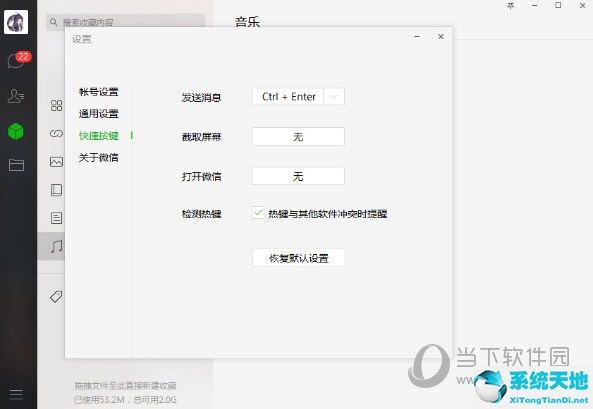
Task: Set the 截取屏幕 shortcut field
Action: tap(298, 137)
